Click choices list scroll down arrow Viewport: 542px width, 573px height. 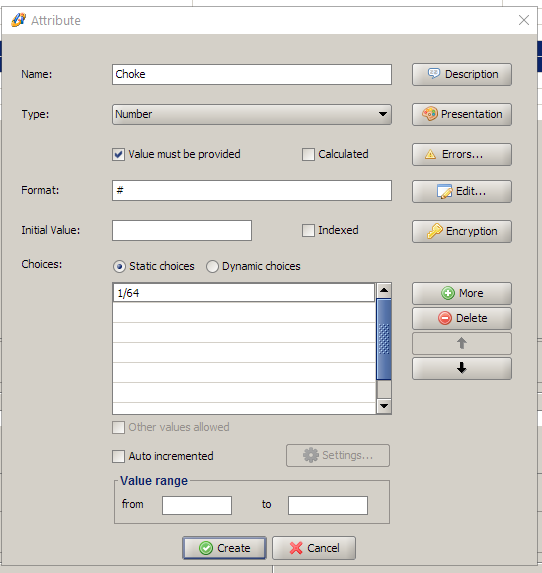click(x=384, y=406)
